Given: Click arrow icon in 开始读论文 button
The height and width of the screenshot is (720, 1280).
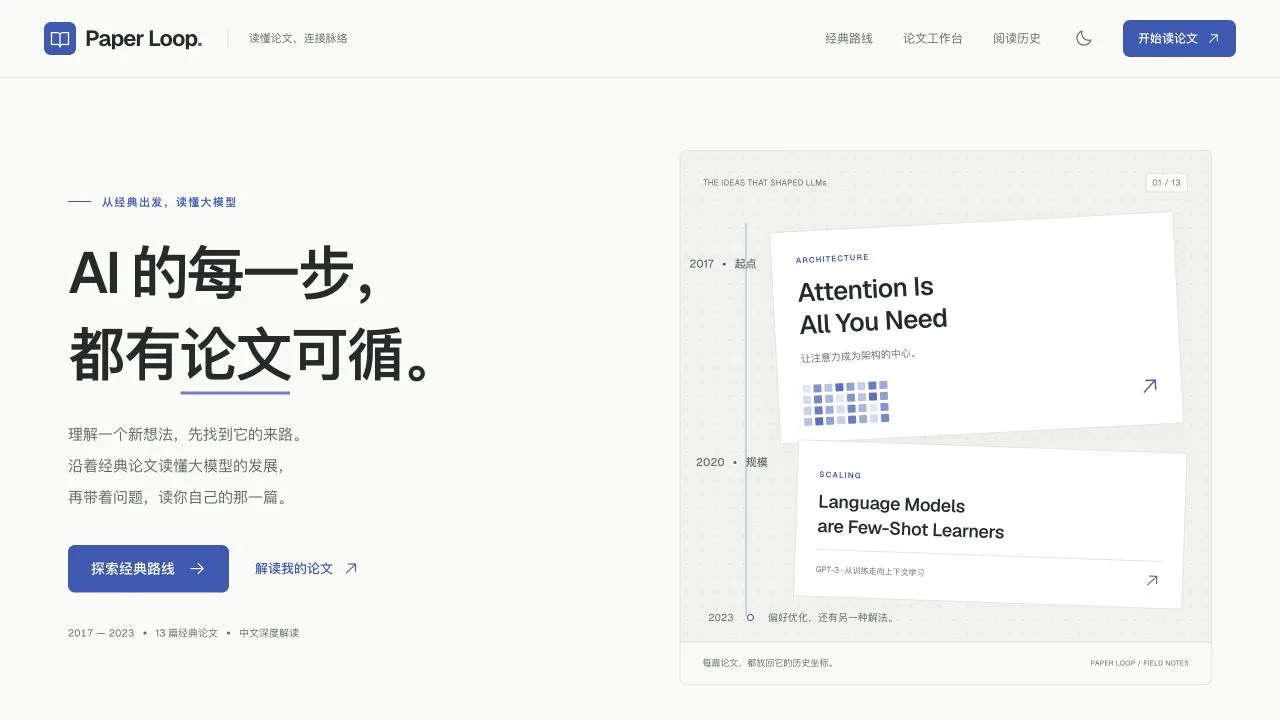Looking at the screenshot, I should (1214, 38).
